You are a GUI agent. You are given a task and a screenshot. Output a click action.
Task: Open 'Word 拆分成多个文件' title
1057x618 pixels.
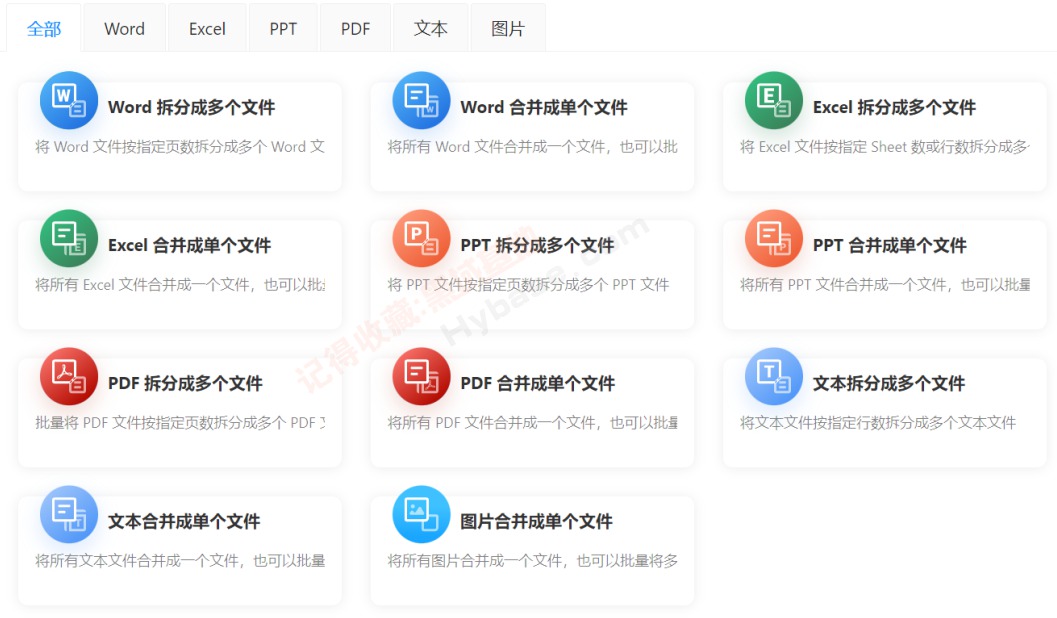pyautogui.click(x=191, y=107)
